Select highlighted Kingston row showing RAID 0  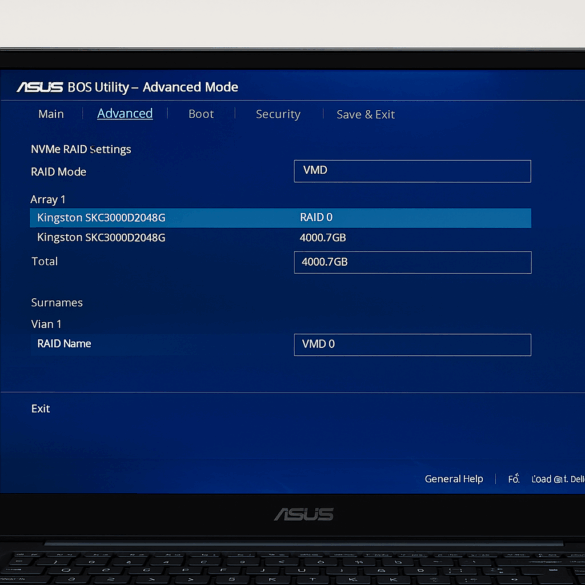tap(280, 218)
